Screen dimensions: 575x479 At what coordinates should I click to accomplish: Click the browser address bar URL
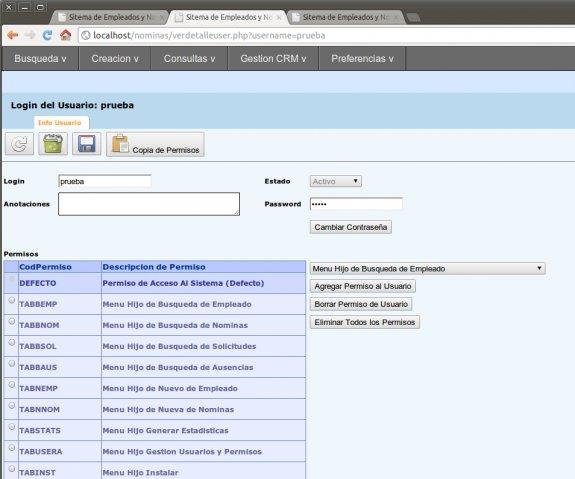coord(209,36)
